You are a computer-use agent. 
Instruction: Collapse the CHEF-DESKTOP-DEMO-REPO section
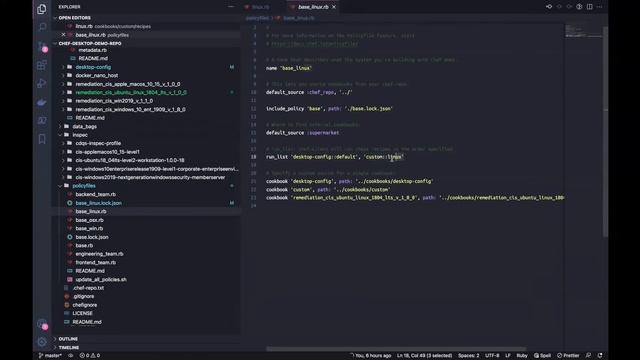point(90,43)
